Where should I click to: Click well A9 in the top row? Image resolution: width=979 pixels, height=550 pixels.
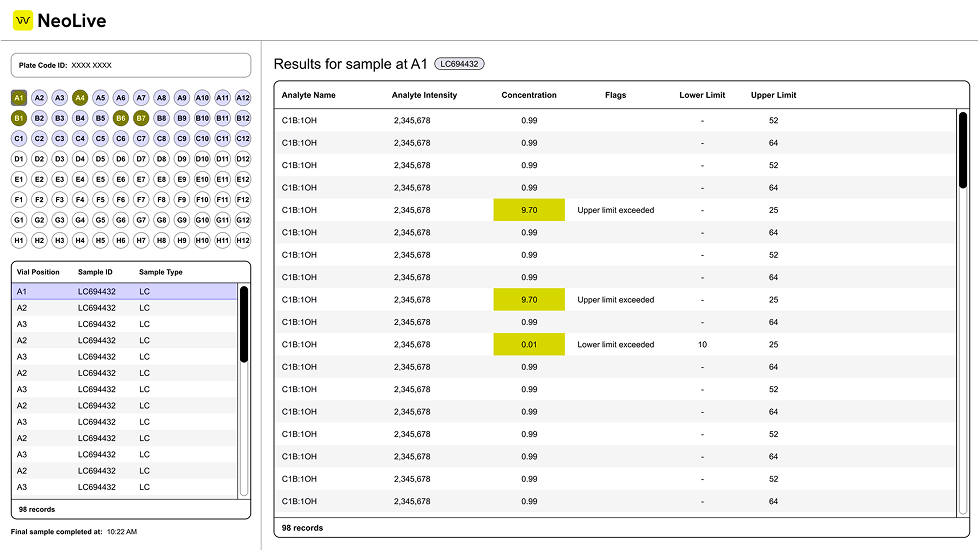(182, 98)
